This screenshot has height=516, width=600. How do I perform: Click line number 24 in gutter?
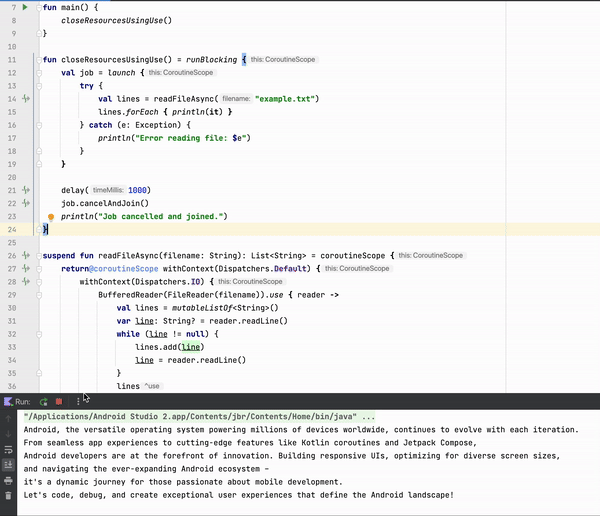click(11, 229)
